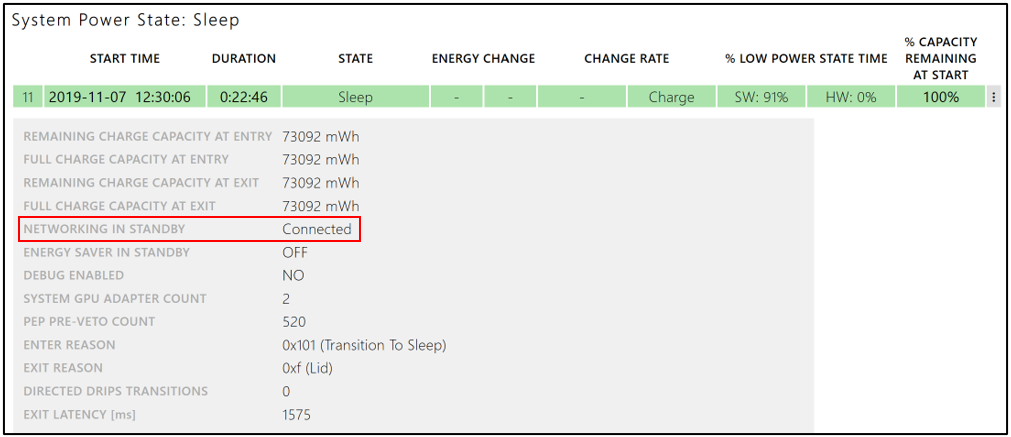Click % CAPACITY REMAINING AT START header
This screenshot has height=437, width=1011.
940,58
